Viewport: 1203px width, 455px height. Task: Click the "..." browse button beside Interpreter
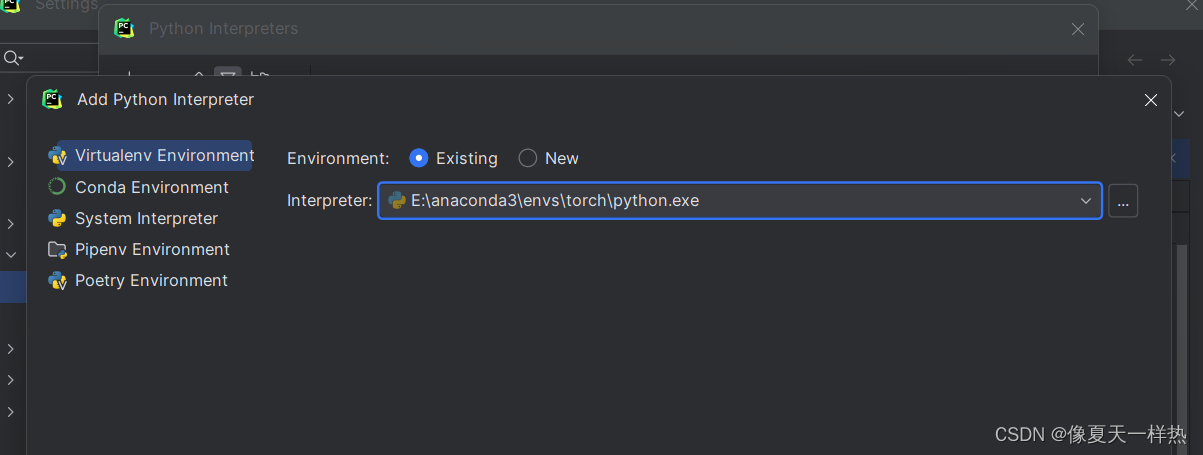tap(1123, 201)
